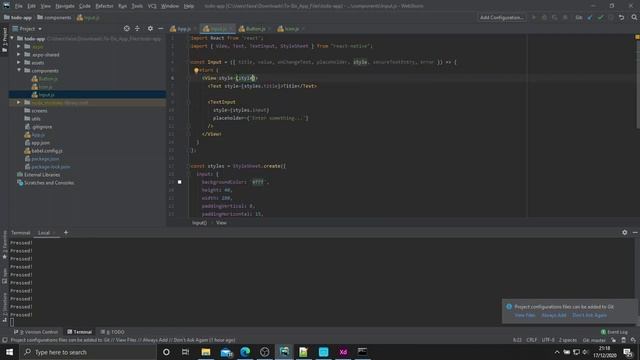
Task: Open command prompt icon on taskbar
Action: coord(362,352)
